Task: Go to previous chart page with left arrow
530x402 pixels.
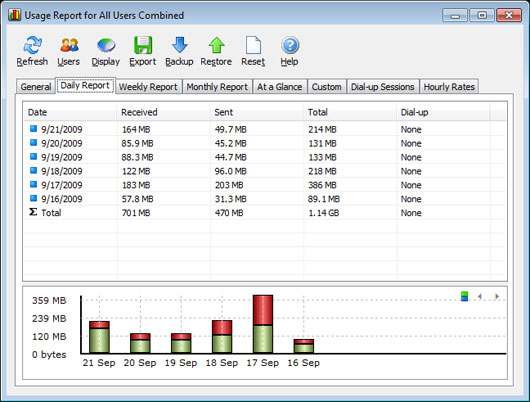Action: 480,297
